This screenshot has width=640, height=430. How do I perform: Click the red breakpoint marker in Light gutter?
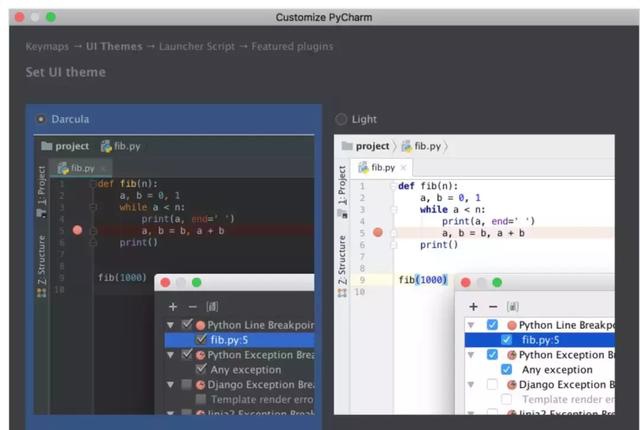(x=378, y=233)
